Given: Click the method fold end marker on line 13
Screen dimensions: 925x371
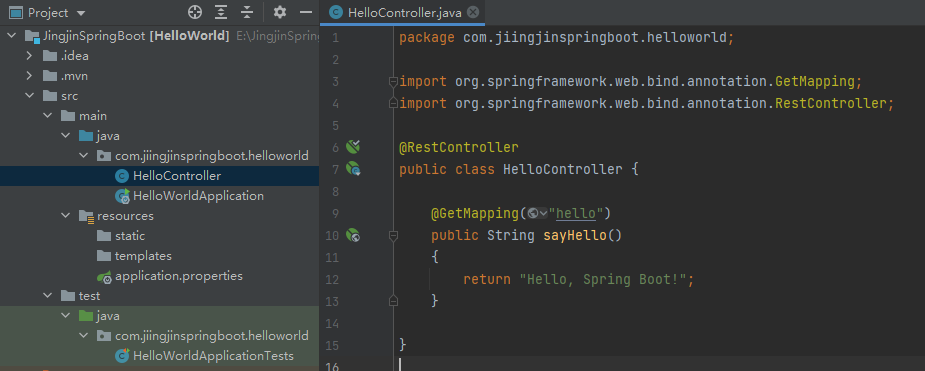Looking at the screenshot, I should 393,301.
